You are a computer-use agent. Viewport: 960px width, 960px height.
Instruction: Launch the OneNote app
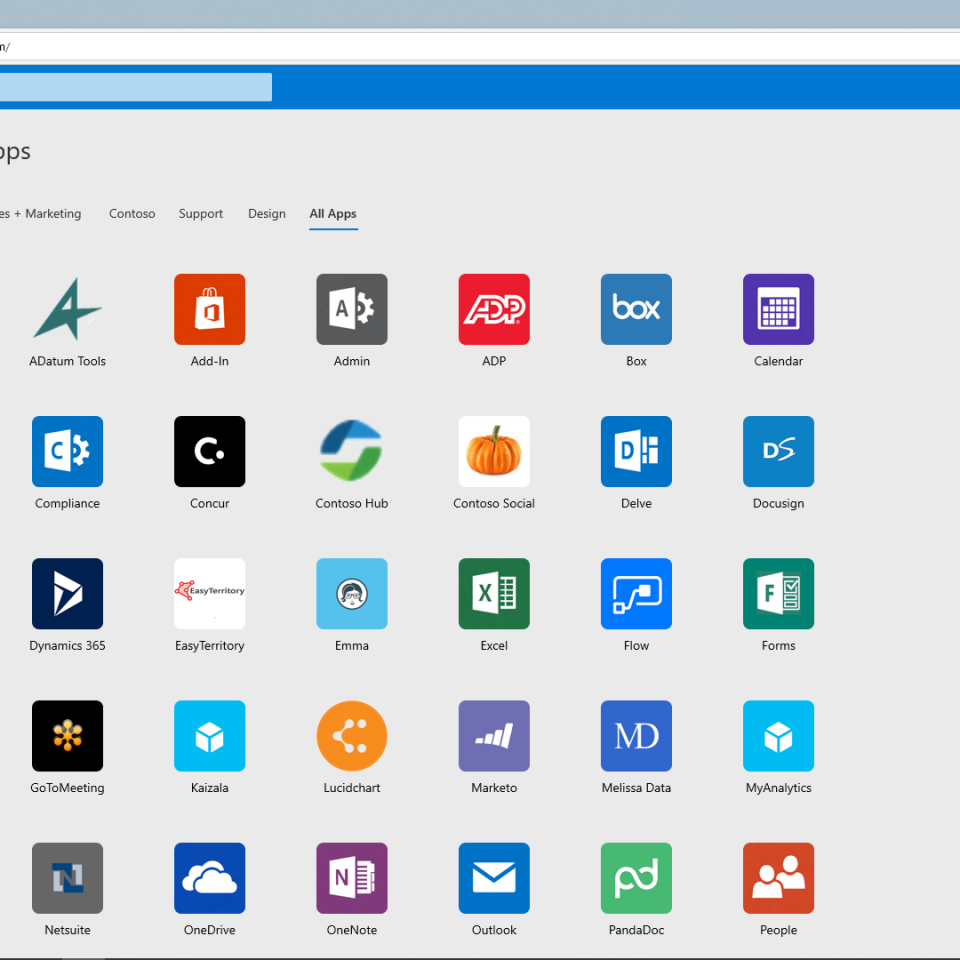coord(352,878)
